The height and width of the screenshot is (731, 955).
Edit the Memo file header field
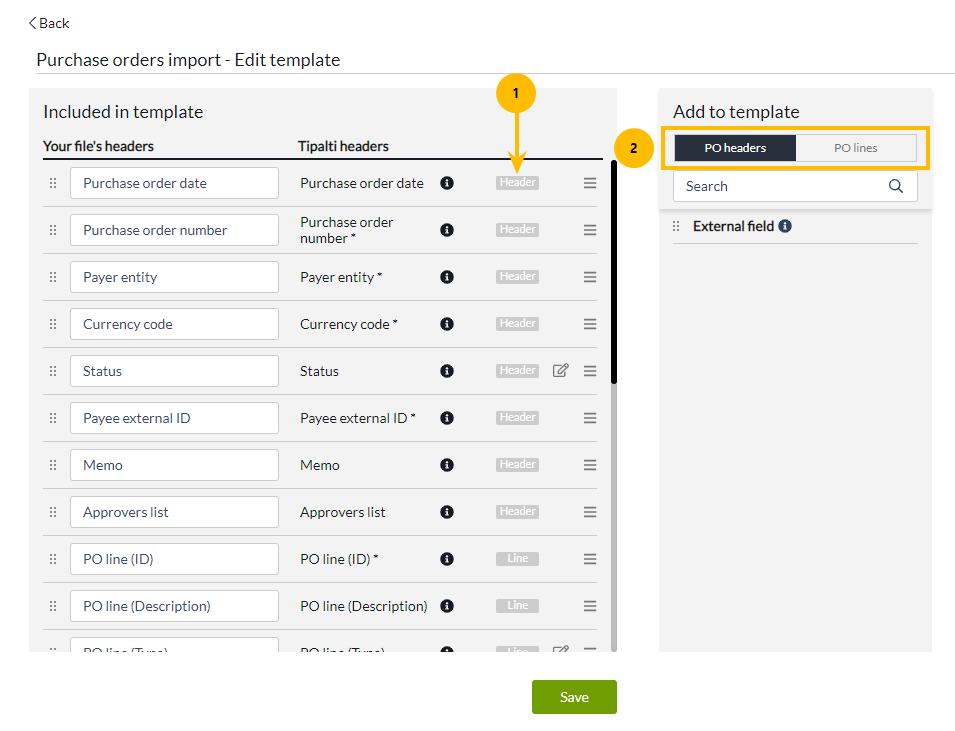[174, 465]
